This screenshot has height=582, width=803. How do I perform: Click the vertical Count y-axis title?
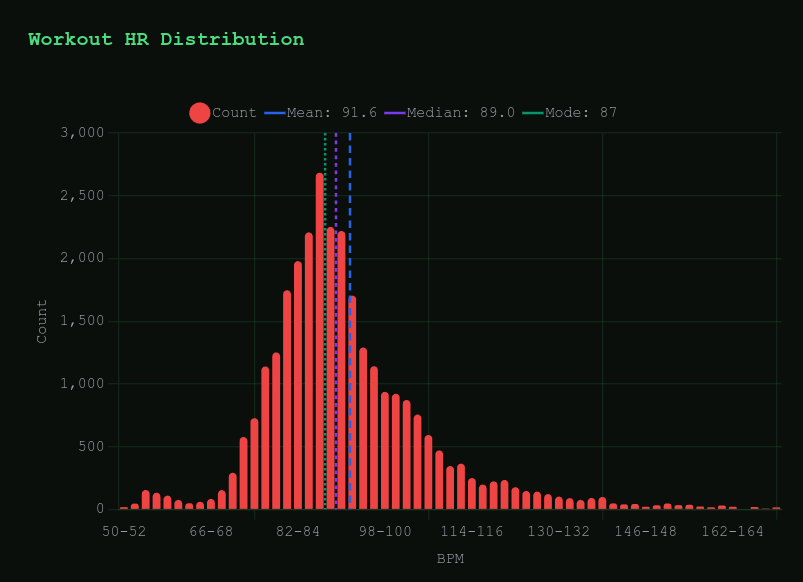point(42,321)
